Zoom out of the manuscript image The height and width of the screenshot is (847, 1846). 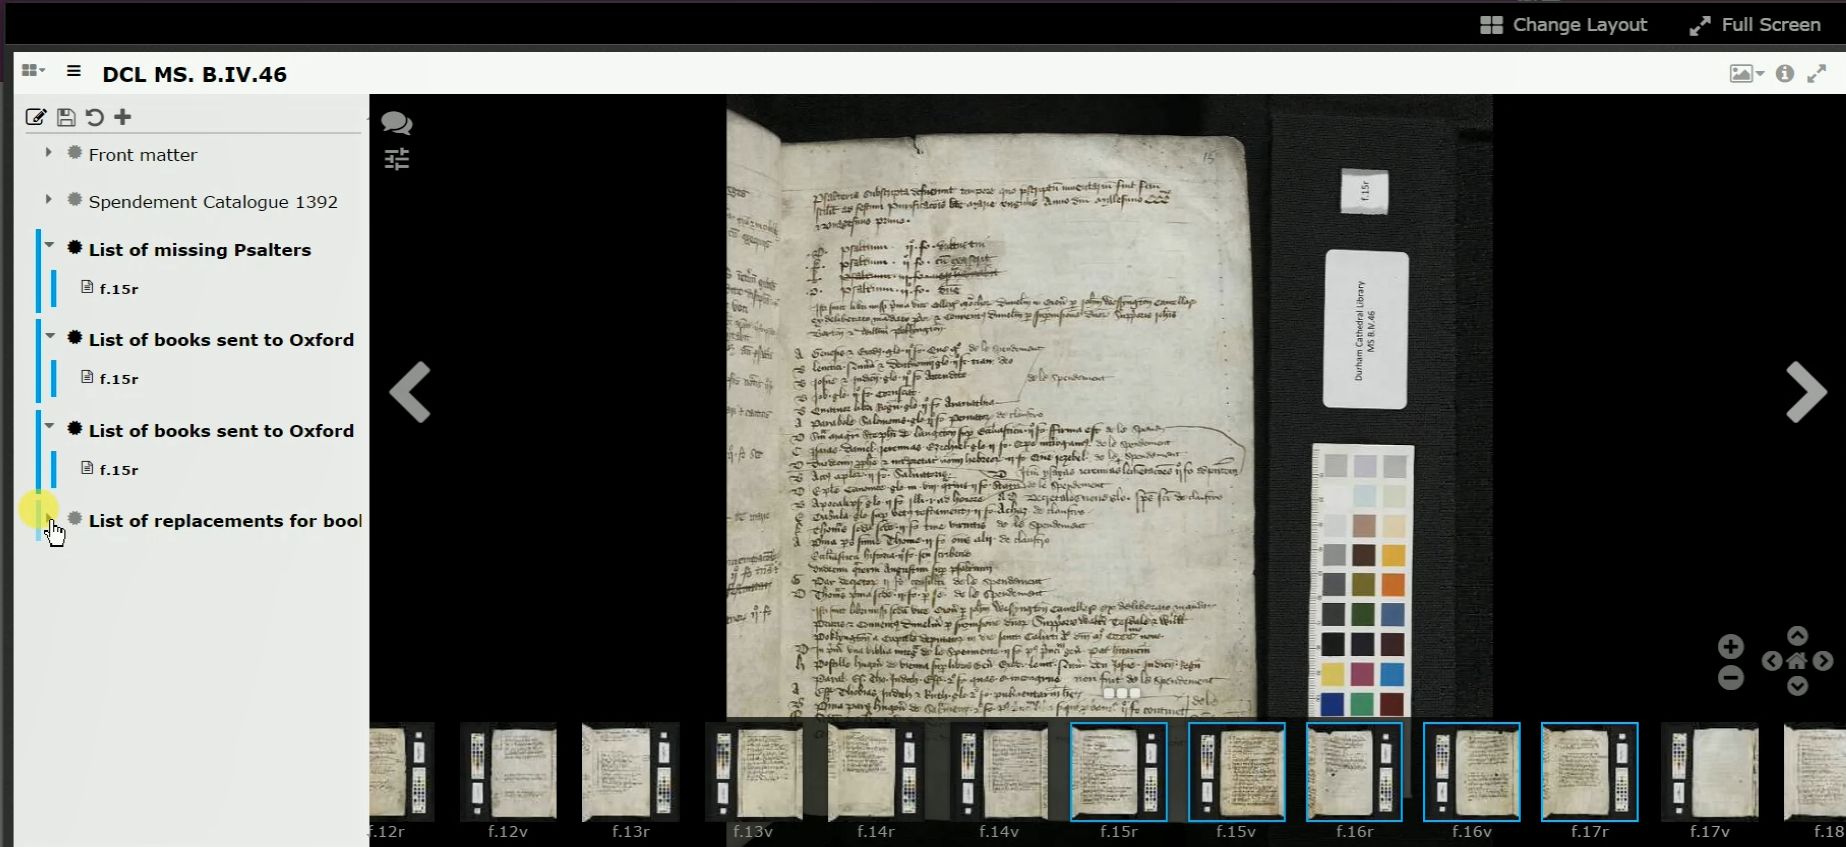pos(1731,678)
